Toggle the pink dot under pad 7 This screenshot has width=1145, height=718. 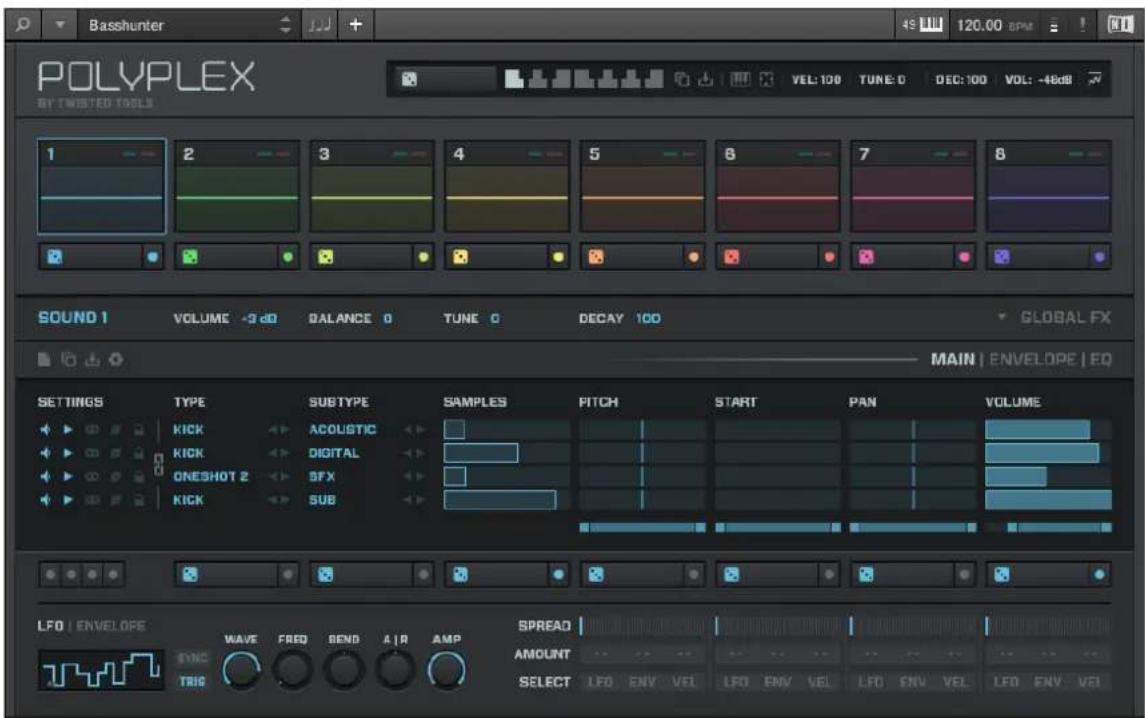pyautogui.click(x=964, y=257)
